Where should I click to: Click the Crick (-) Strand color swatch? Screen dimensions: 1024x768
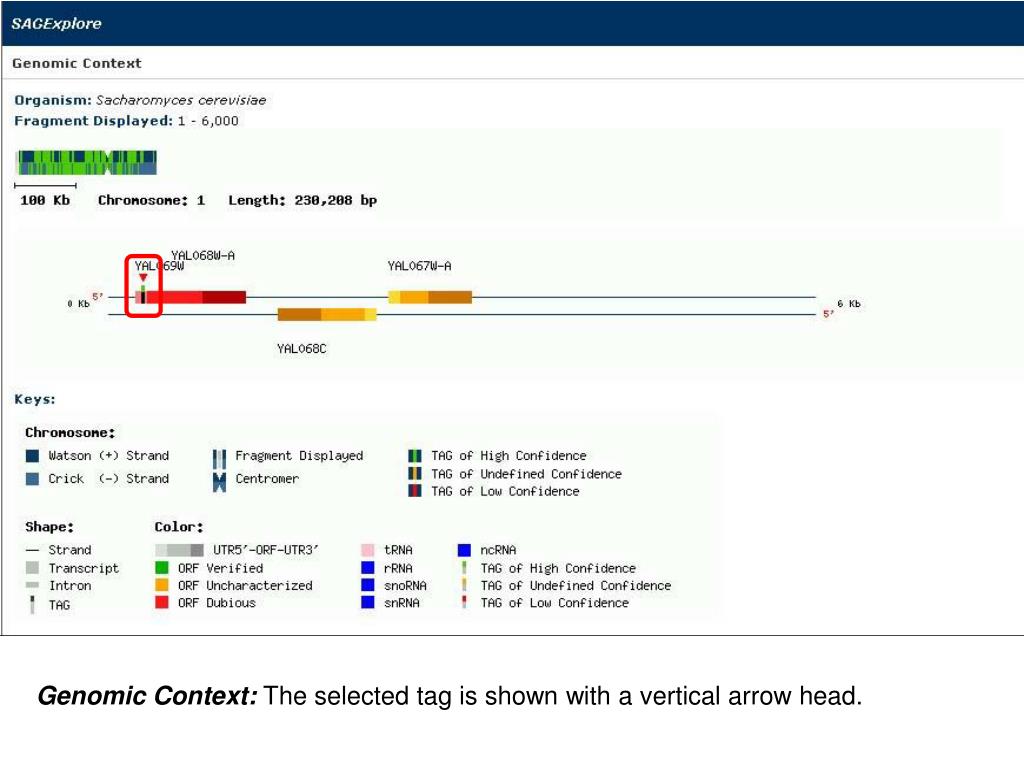point(32,479)
